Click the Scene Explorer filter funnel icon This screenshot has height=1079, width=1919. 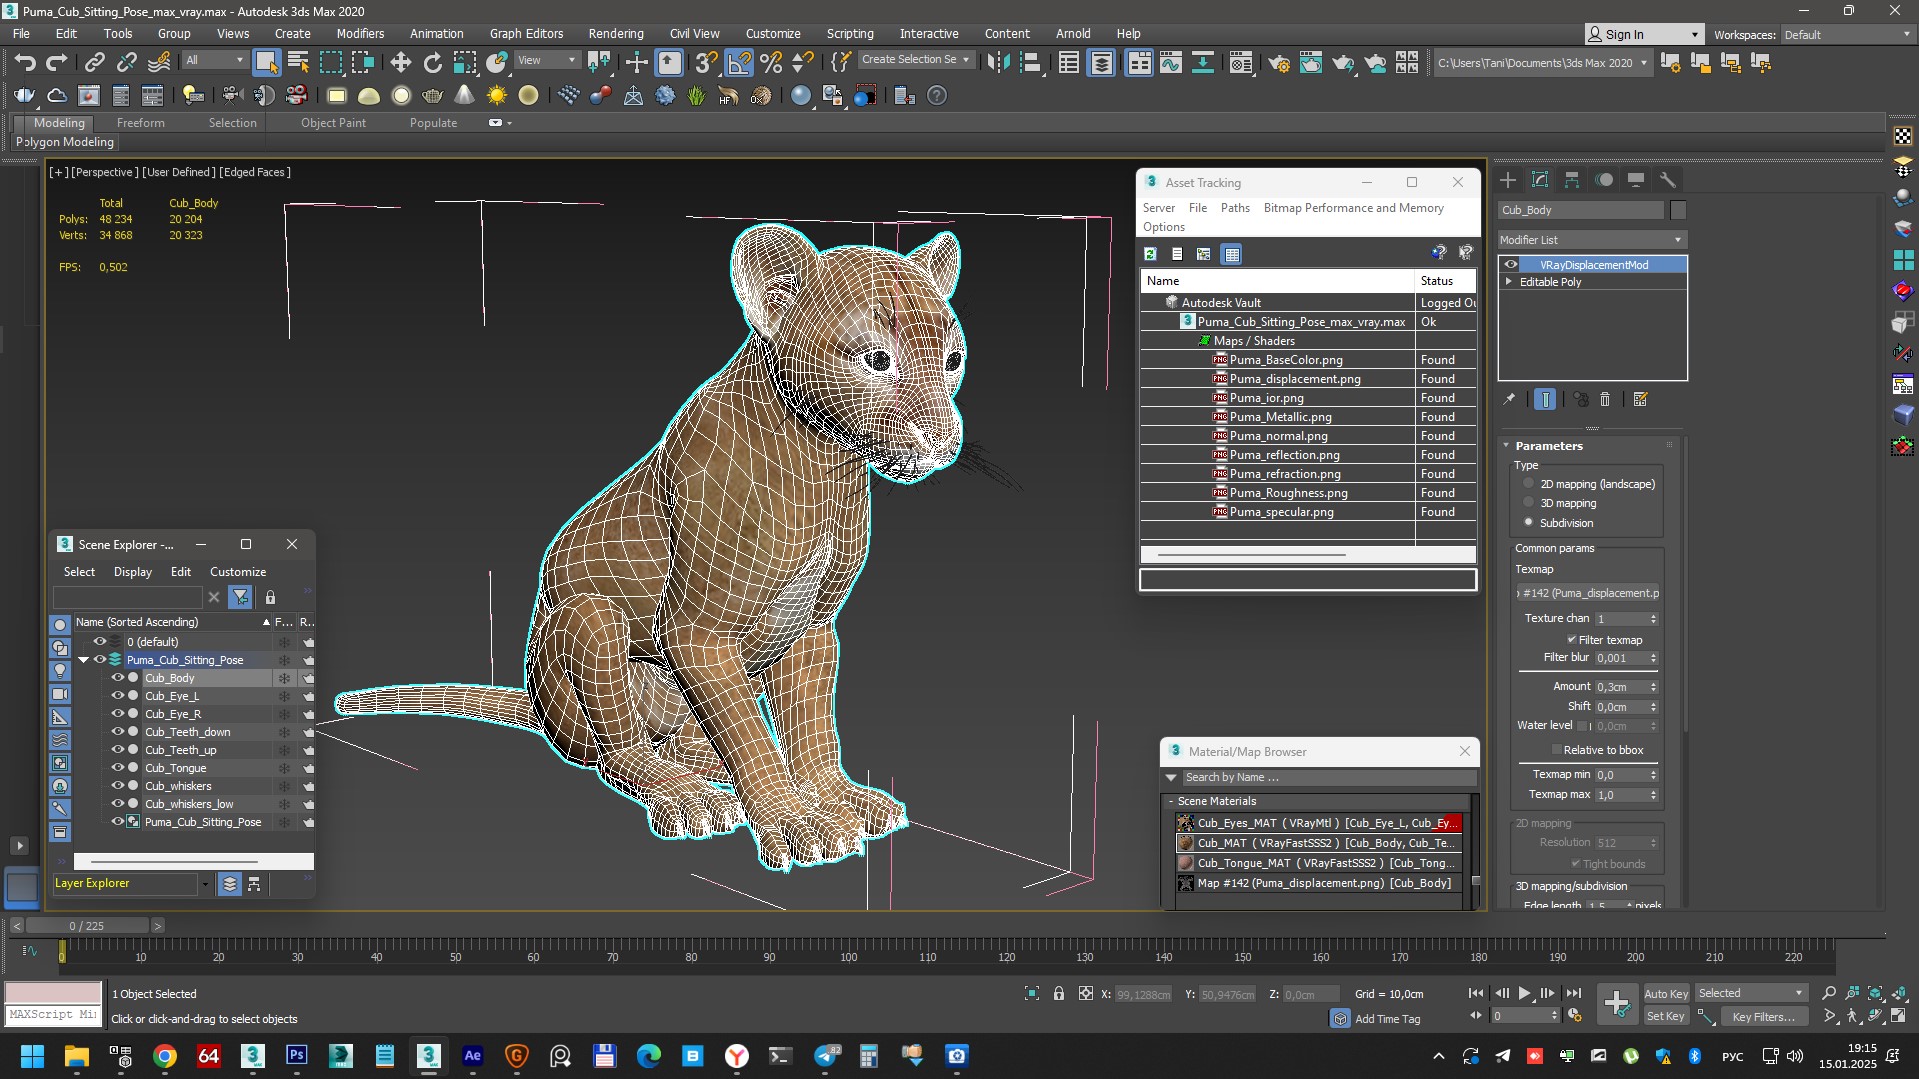tap(240, 597)
